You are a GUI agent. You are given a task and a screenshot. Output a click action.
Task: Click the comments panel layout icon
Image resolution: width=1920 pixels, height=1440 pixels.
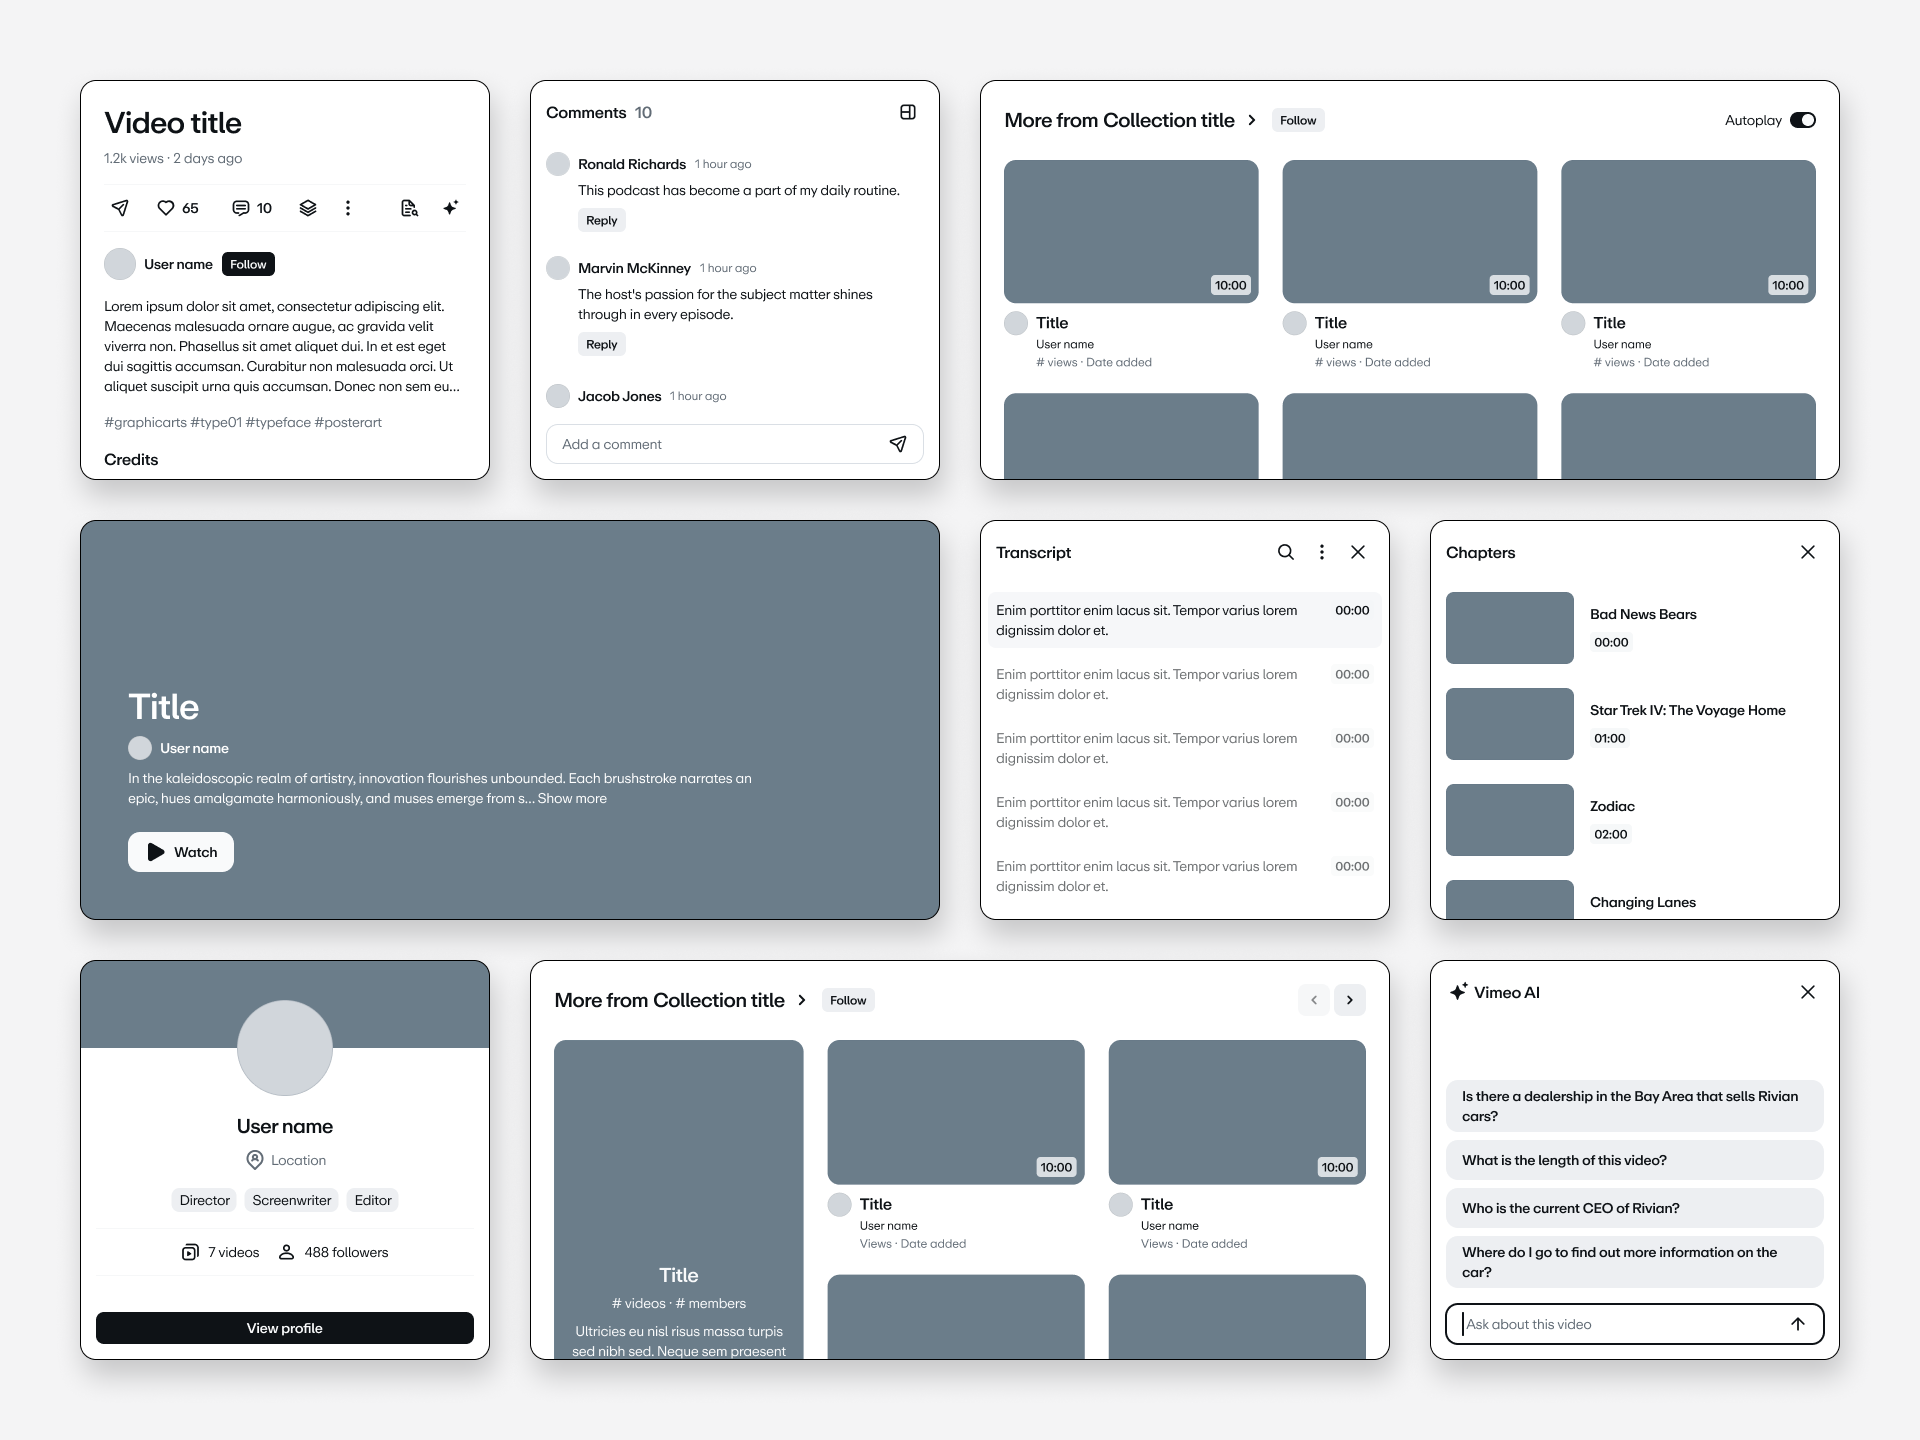tap(908, 112)
